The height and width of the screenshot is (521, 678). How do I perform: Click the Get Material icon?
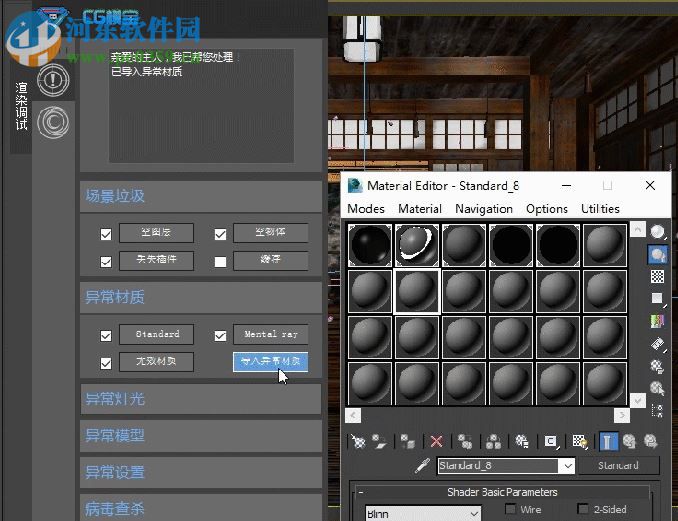(x=358, y=441)
